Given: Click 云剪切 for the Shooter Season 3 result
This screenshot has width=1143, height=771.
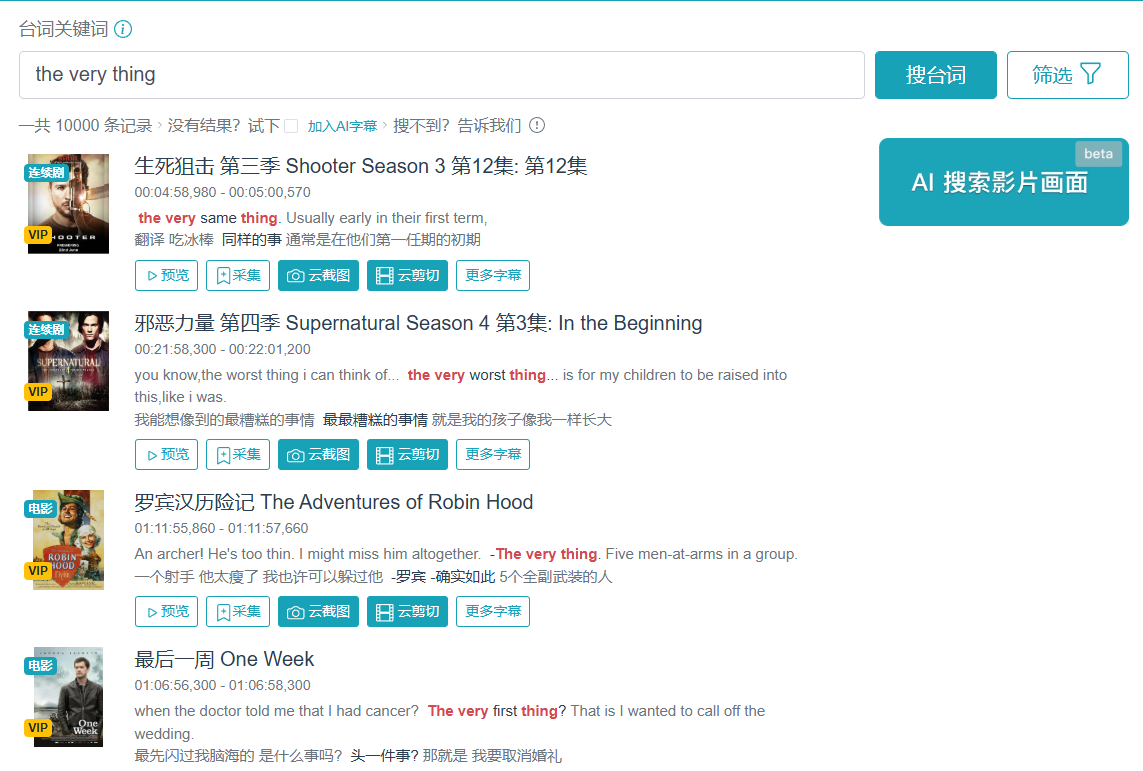Looking at the screenshot, I should click(x=407, y=275).
